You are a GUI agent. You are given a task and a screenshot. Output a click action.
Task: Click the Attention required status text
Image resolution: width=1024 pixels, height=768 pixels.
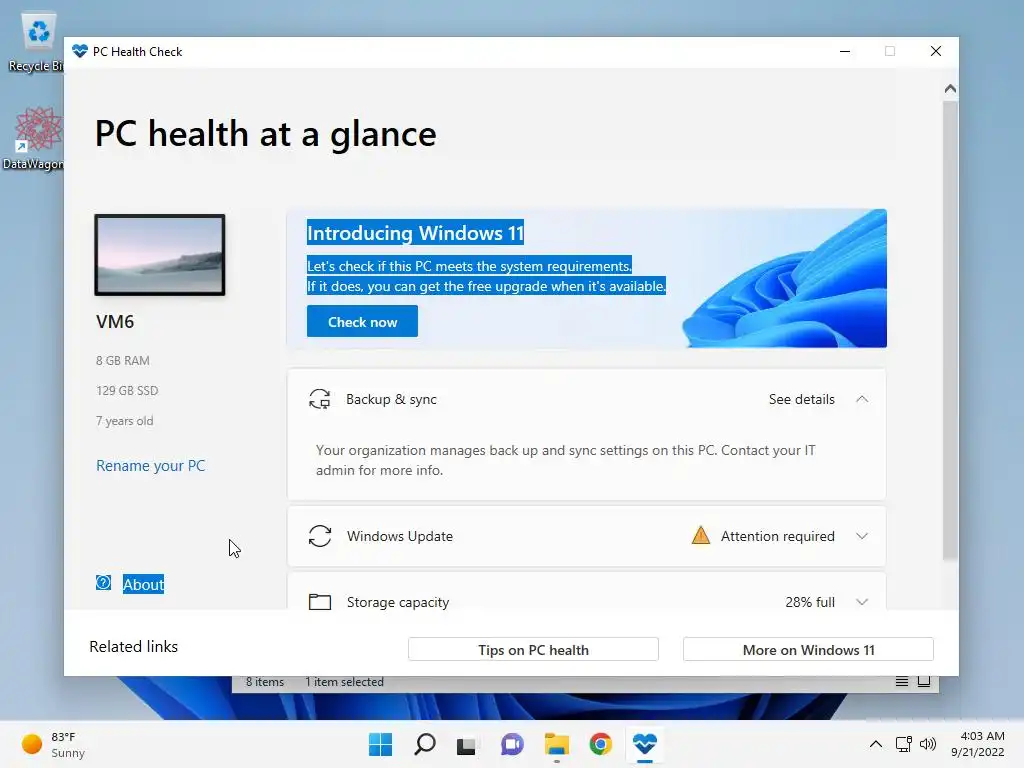pos(778,536)
